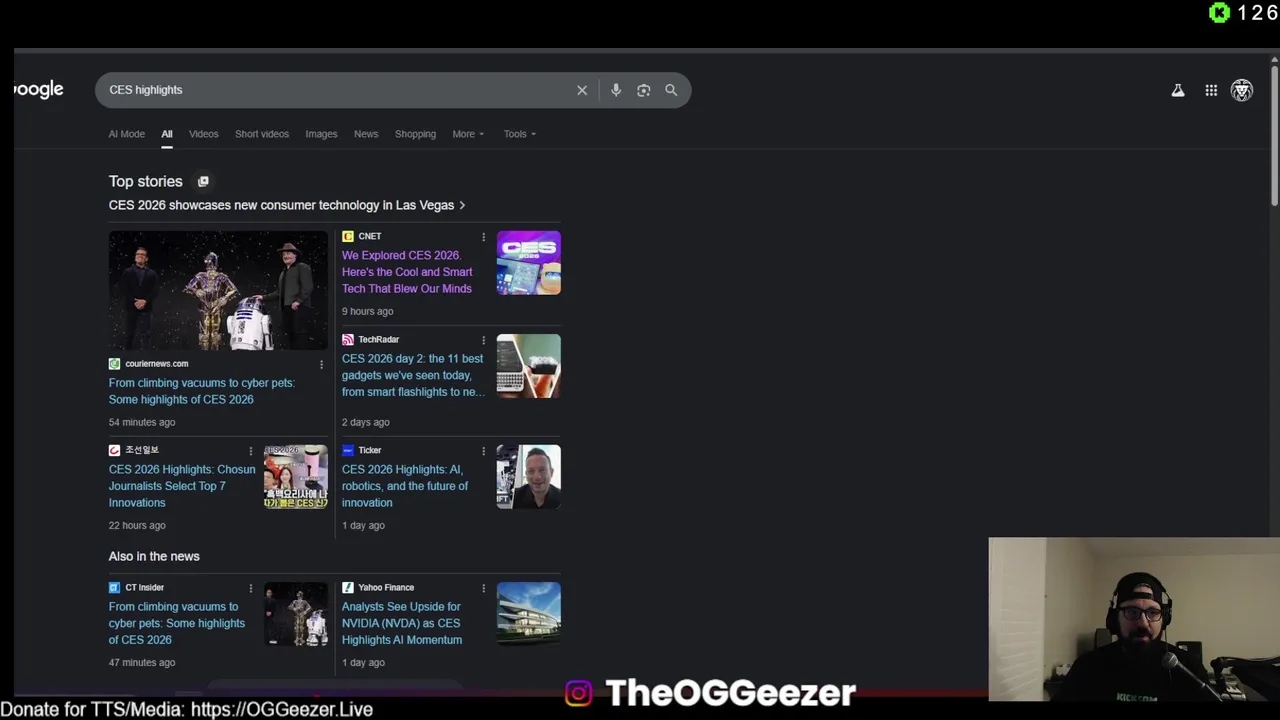Open options menu for the CNET story
The height and width of the screenshot is (720, 1280).
point(484,237)
